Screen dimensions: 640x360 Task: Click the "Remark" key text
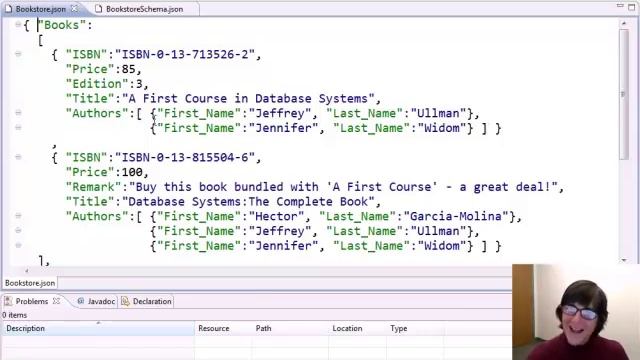(x=93, y=187)
